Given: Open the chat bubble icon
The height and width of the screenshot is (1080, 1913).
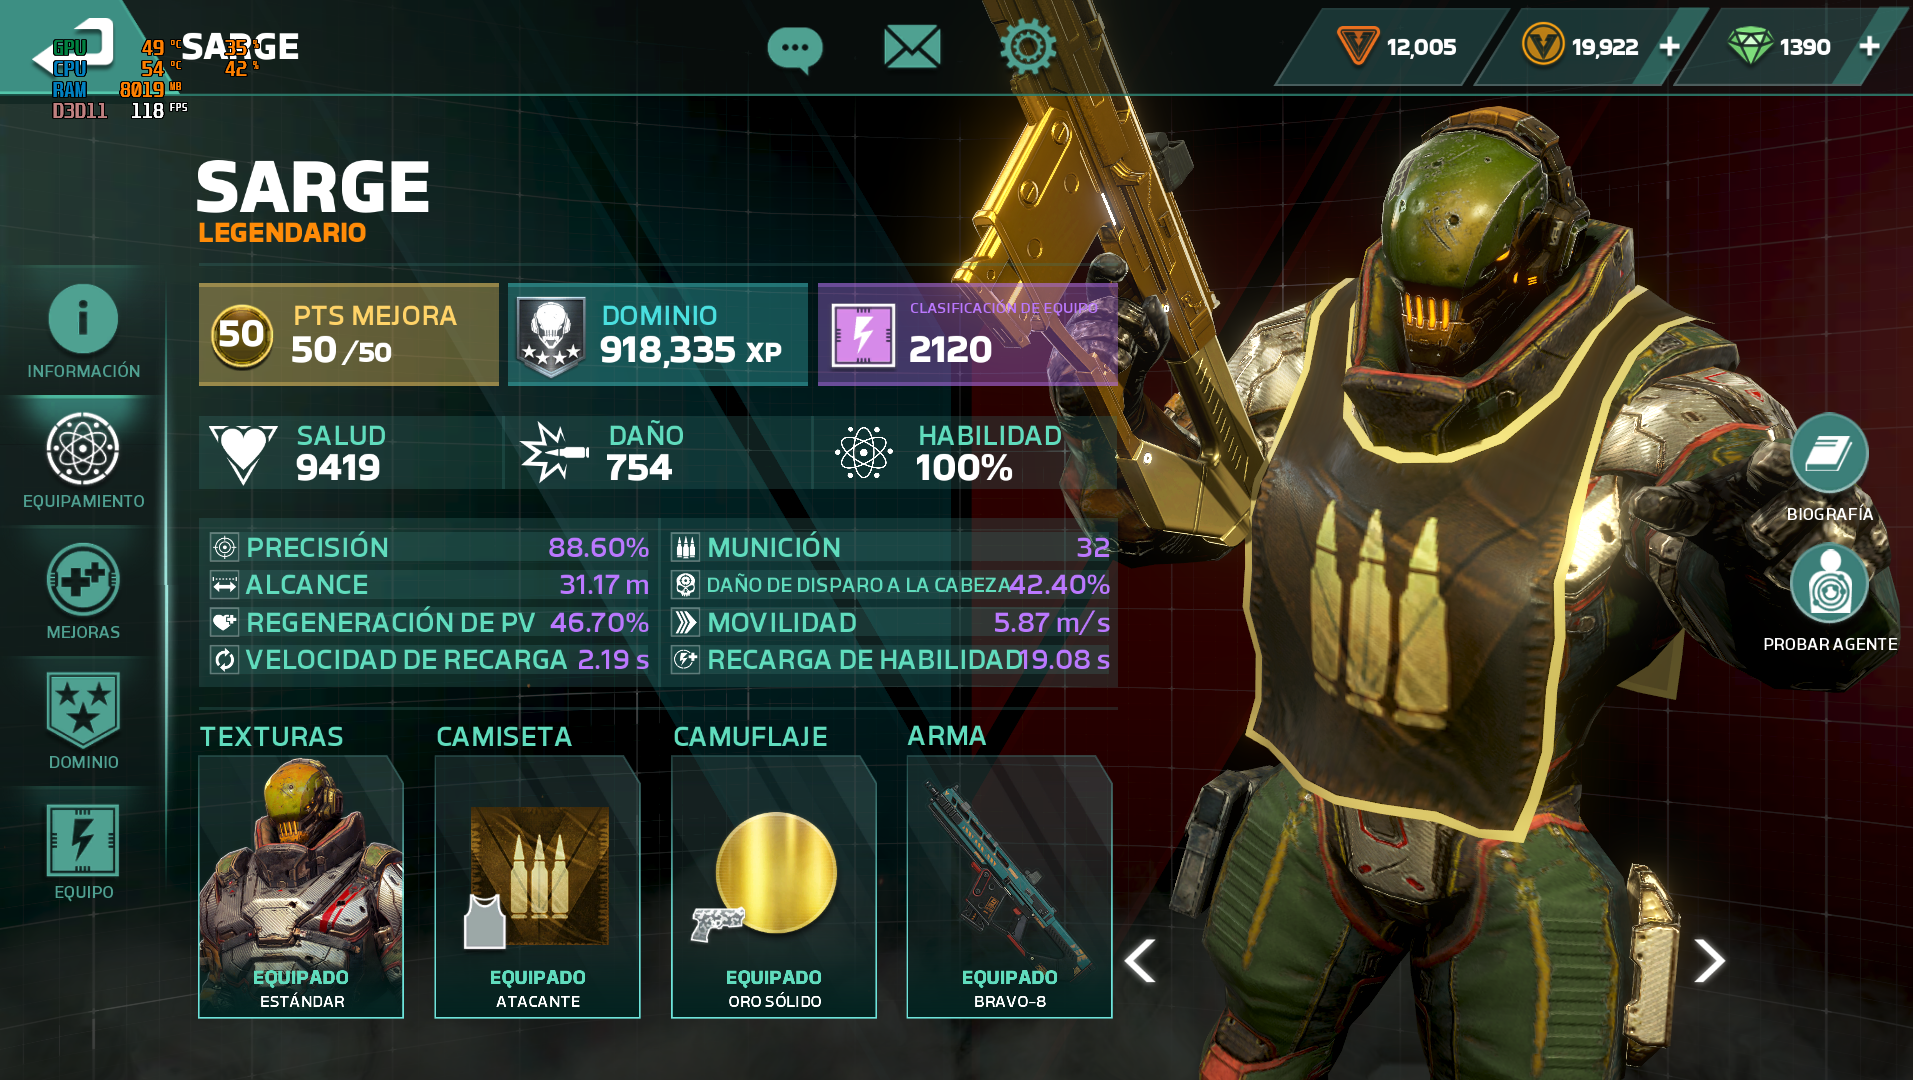Looking at the screenshot, I should tap(795, 49).
